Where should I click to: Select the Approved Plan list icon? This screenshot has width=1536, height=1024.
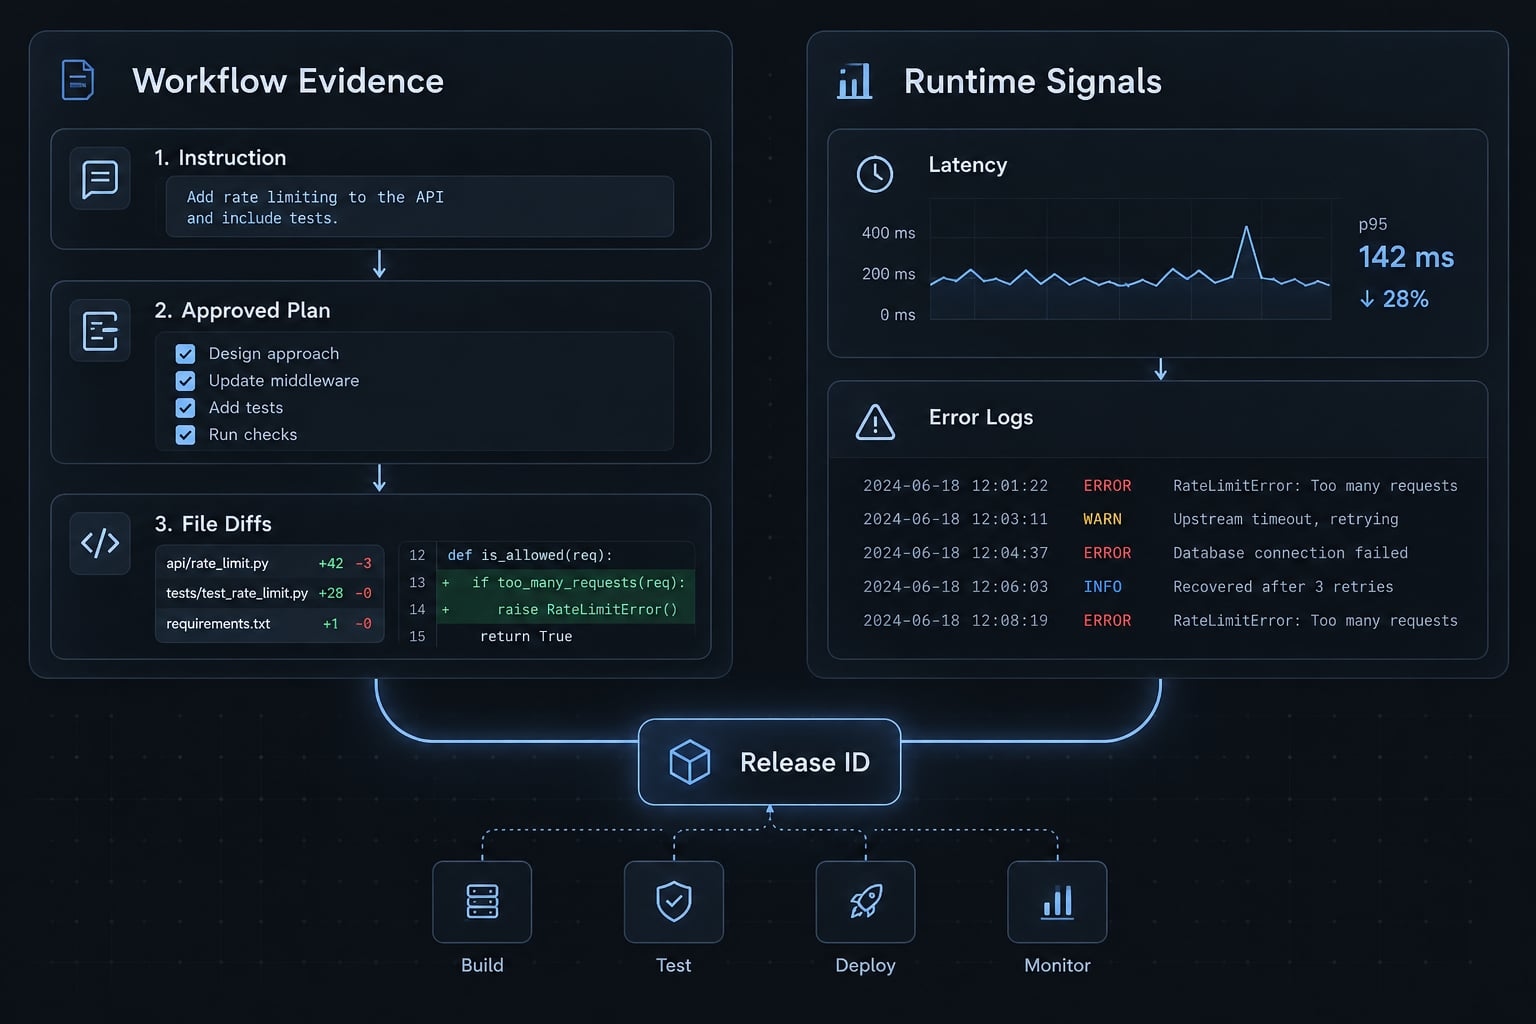click(x=100, y=330)
